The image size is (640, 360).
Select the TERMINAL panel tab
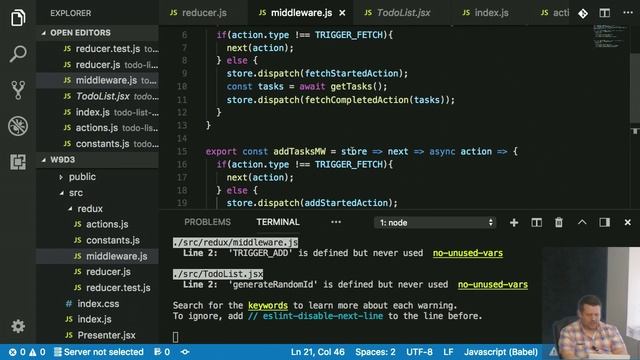[278, 222]
